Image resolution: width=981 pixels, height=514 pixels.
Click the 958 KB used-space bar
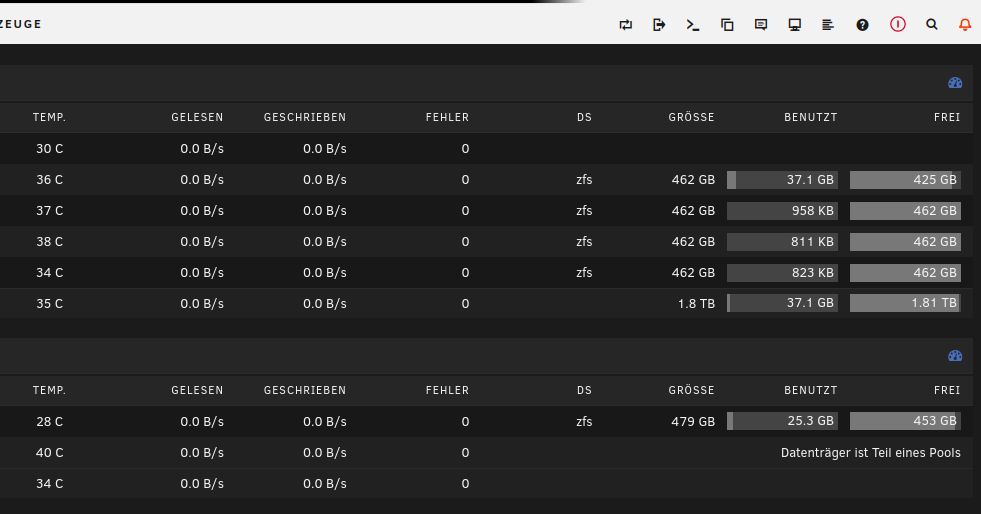pos(782,211)
